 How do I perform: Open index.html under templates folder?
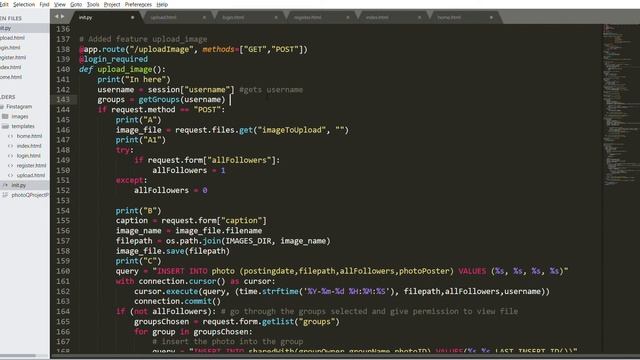29,146
